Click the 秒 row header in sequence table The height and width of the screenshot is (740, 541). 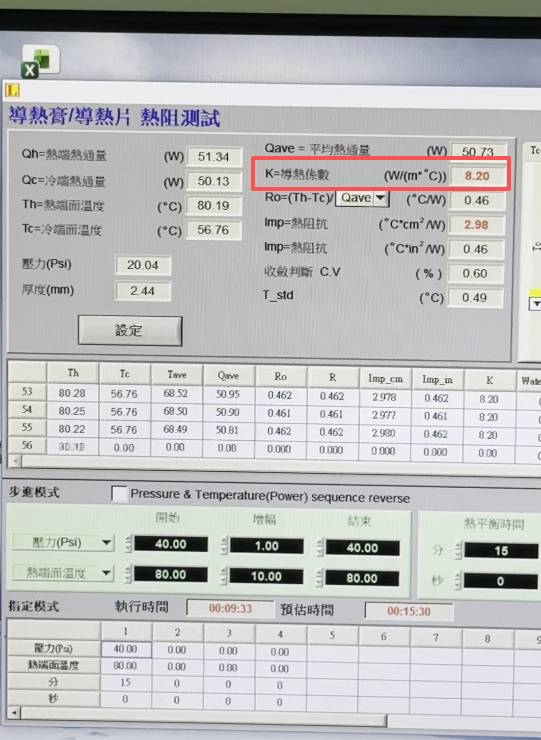pyautogui.click(x=53, y=698)
